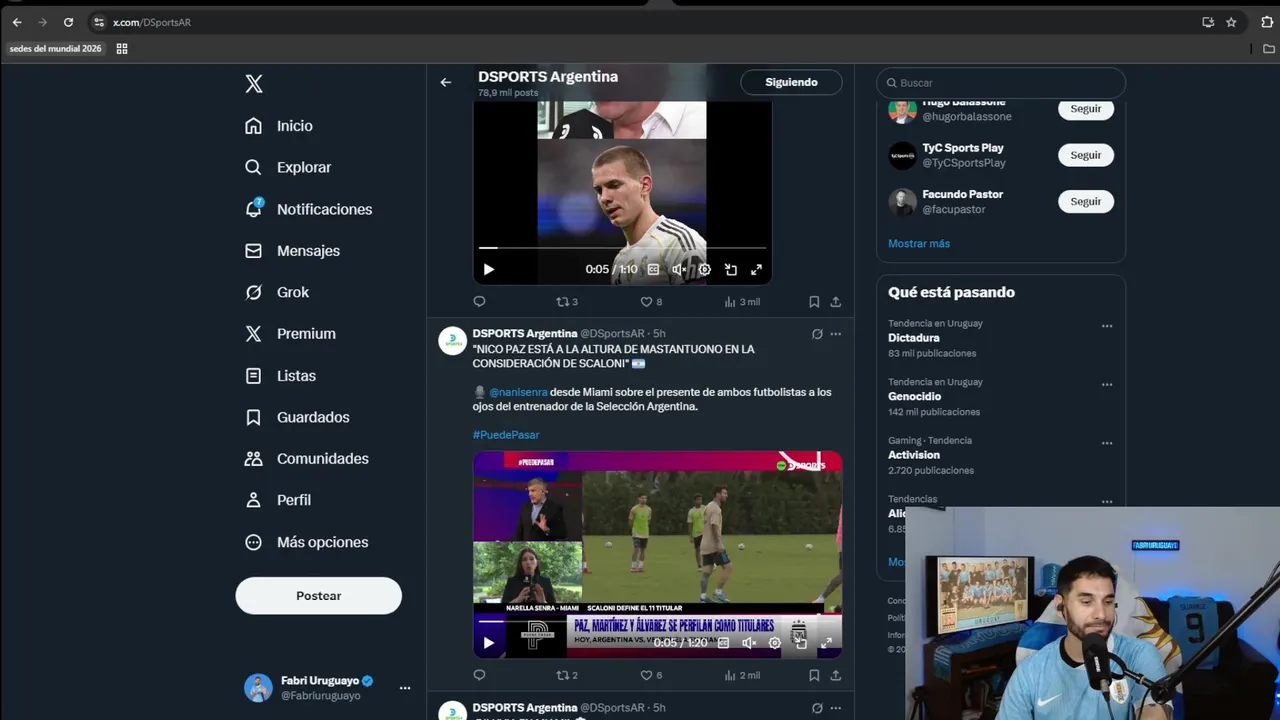Go back with profile header arrow
The image size is (1280, 720).
[x=446, y=82]
